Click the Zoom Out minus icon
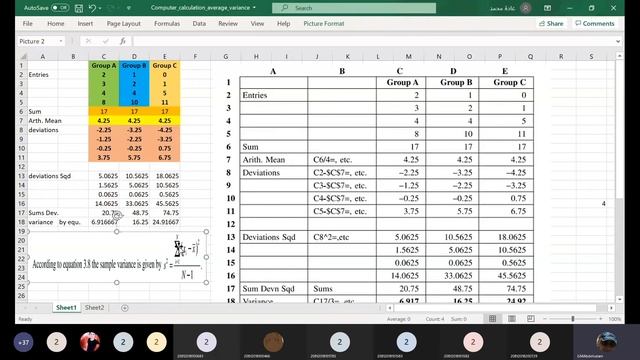The image size is (640, 360). click(545, 318)
